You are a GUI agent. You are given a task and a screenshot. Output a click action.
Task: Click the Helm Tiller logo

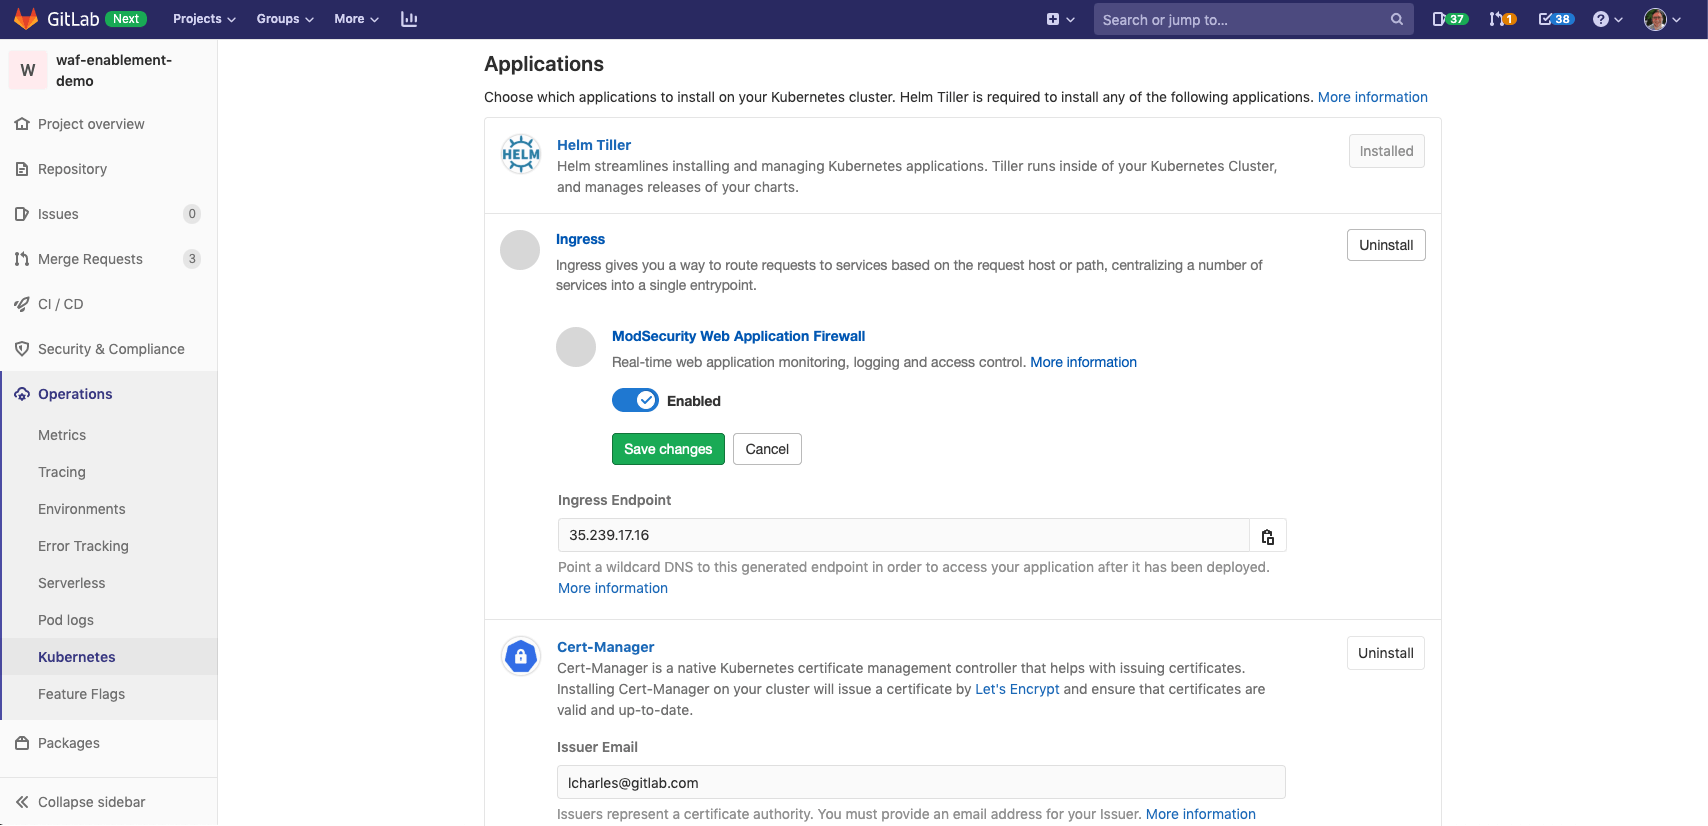click(521, 154)
